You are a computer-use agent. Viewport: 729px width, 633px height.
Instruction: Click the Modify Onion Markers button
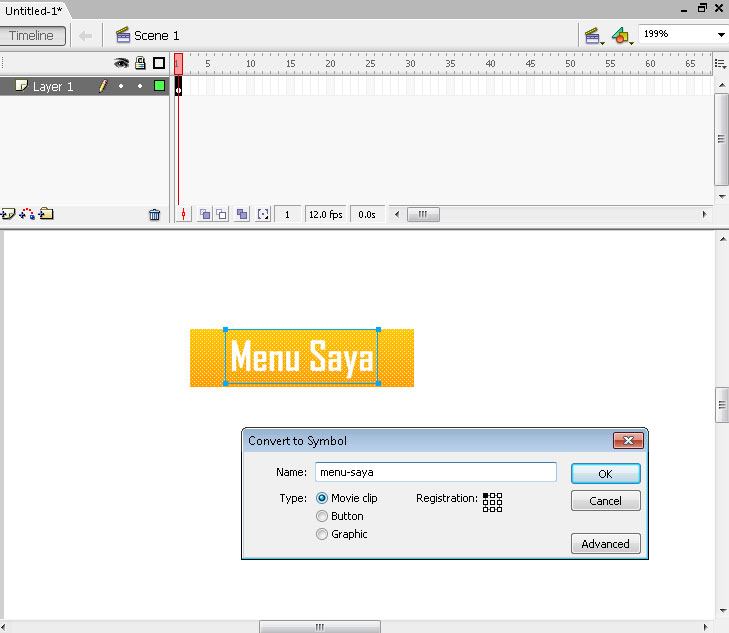263,214
